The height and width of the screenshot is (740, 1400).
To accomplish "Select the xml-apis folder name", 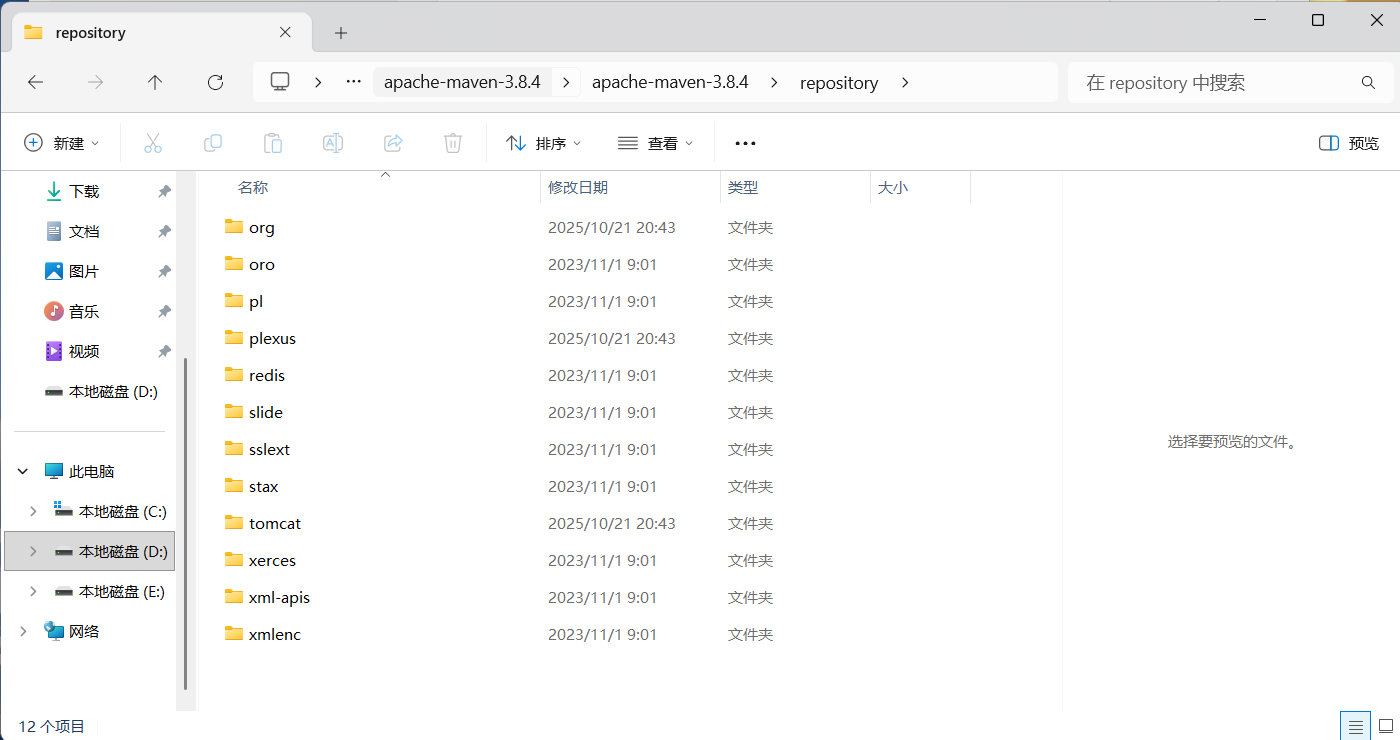I will click(279, 597).
